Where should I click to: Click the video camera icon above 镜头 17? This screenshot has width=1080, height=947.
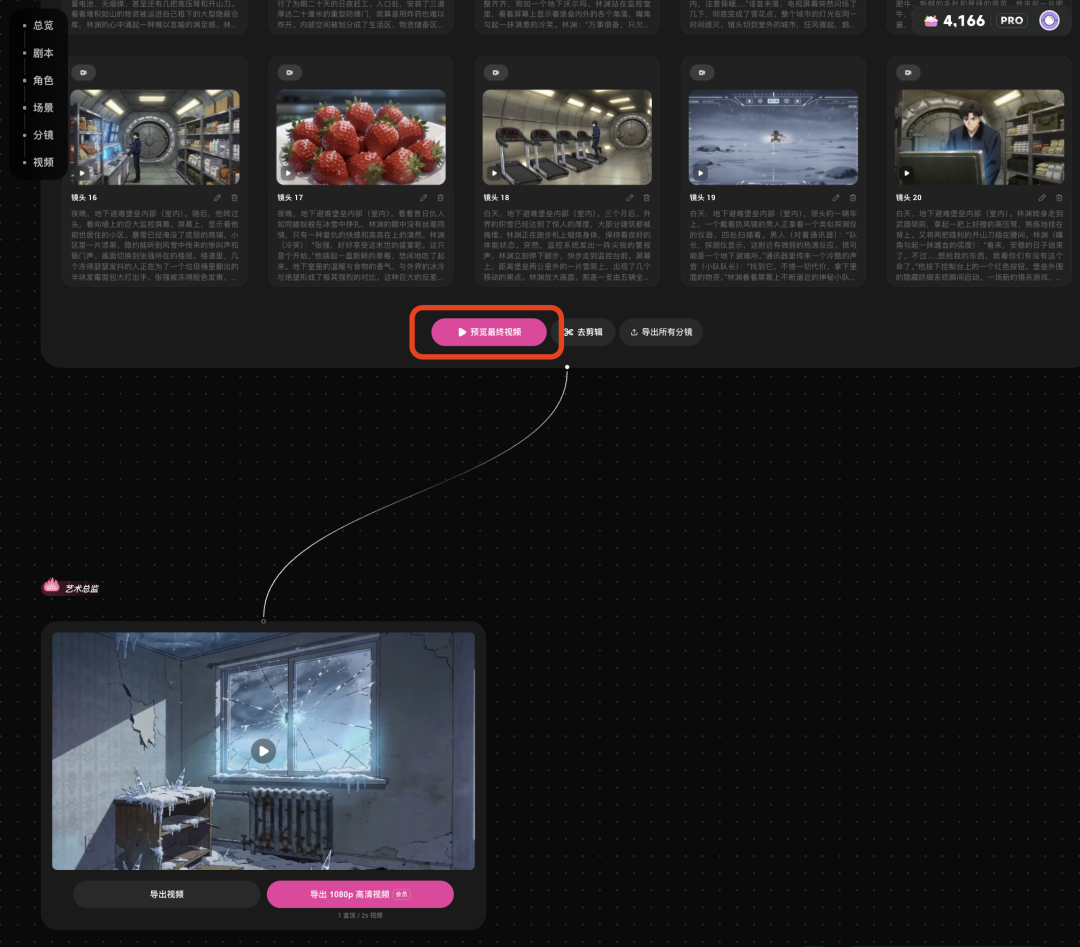pyautogui.click(x=288, y=73)
